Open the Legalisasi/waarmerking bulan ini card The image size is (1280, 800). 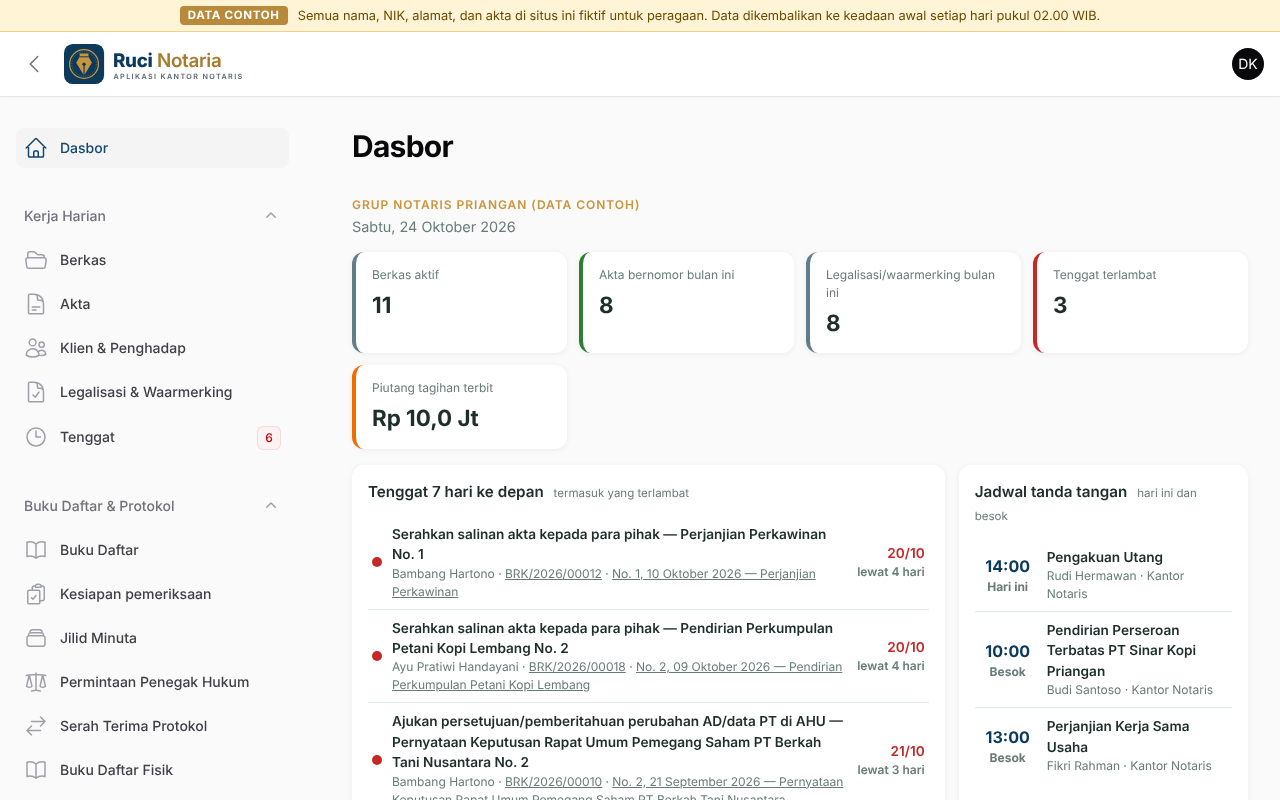click(x=914, y=302)
